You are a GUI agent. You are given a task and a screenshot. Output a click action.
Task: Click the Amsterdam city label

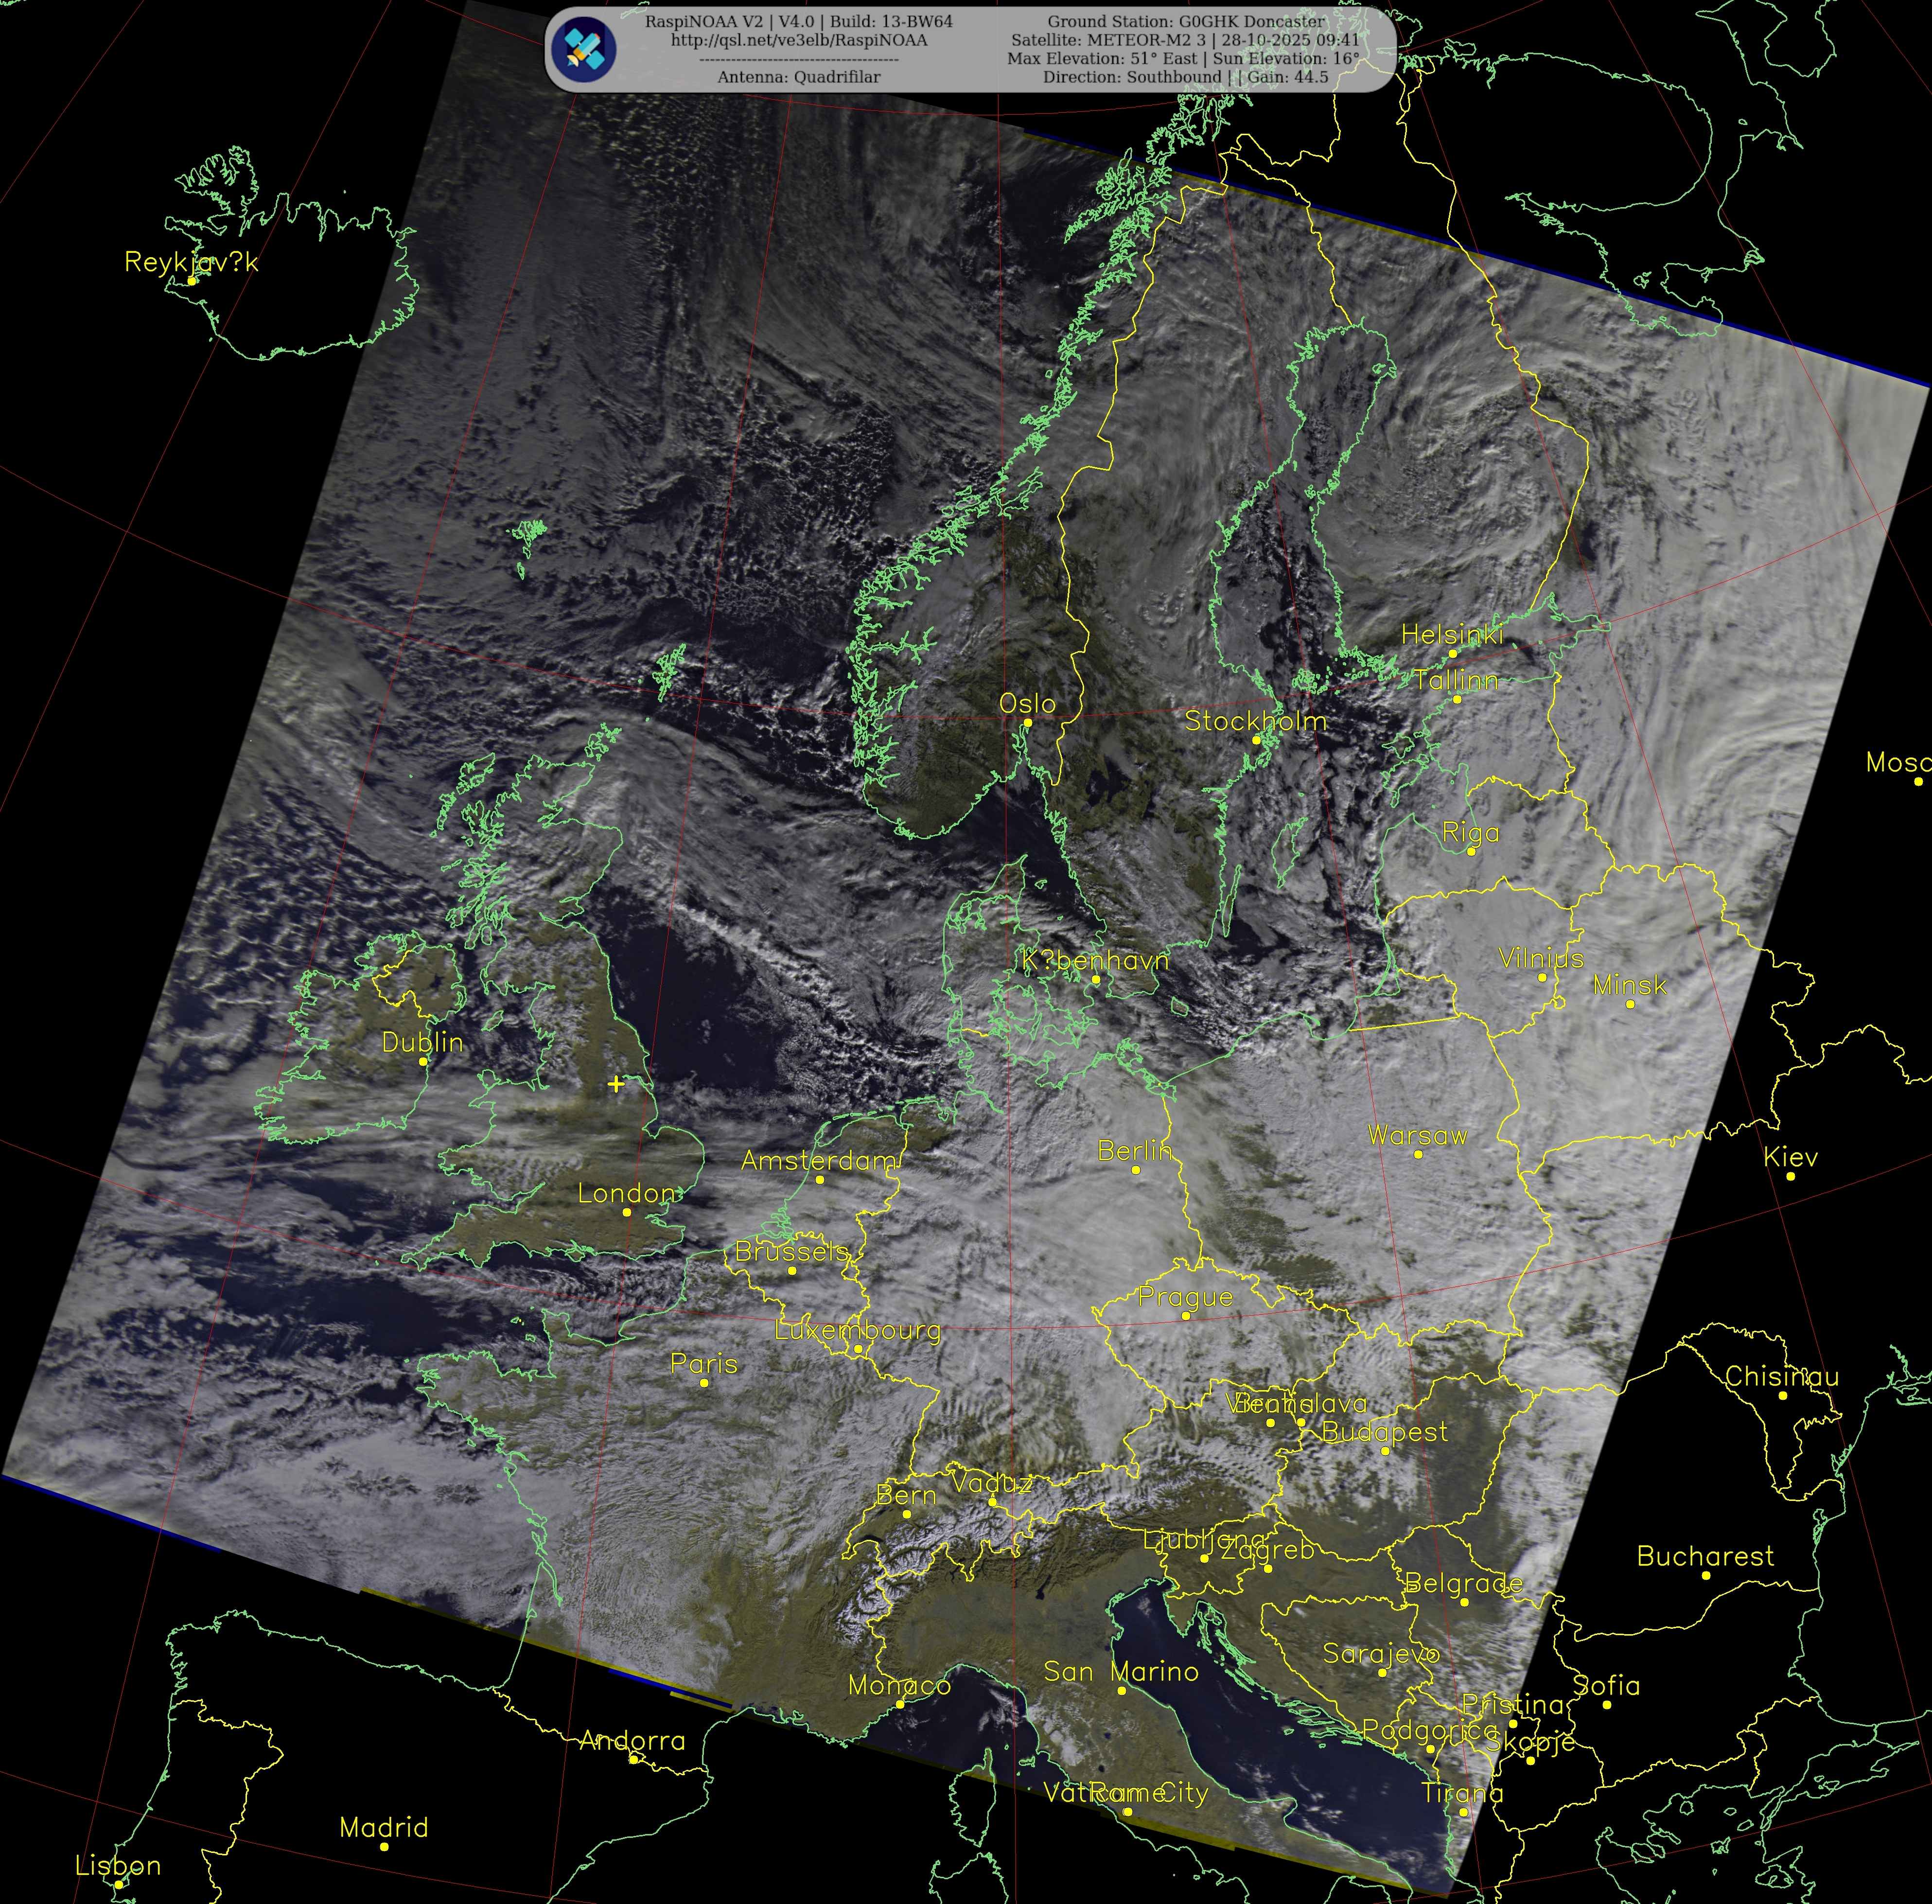click(819, 1160)
